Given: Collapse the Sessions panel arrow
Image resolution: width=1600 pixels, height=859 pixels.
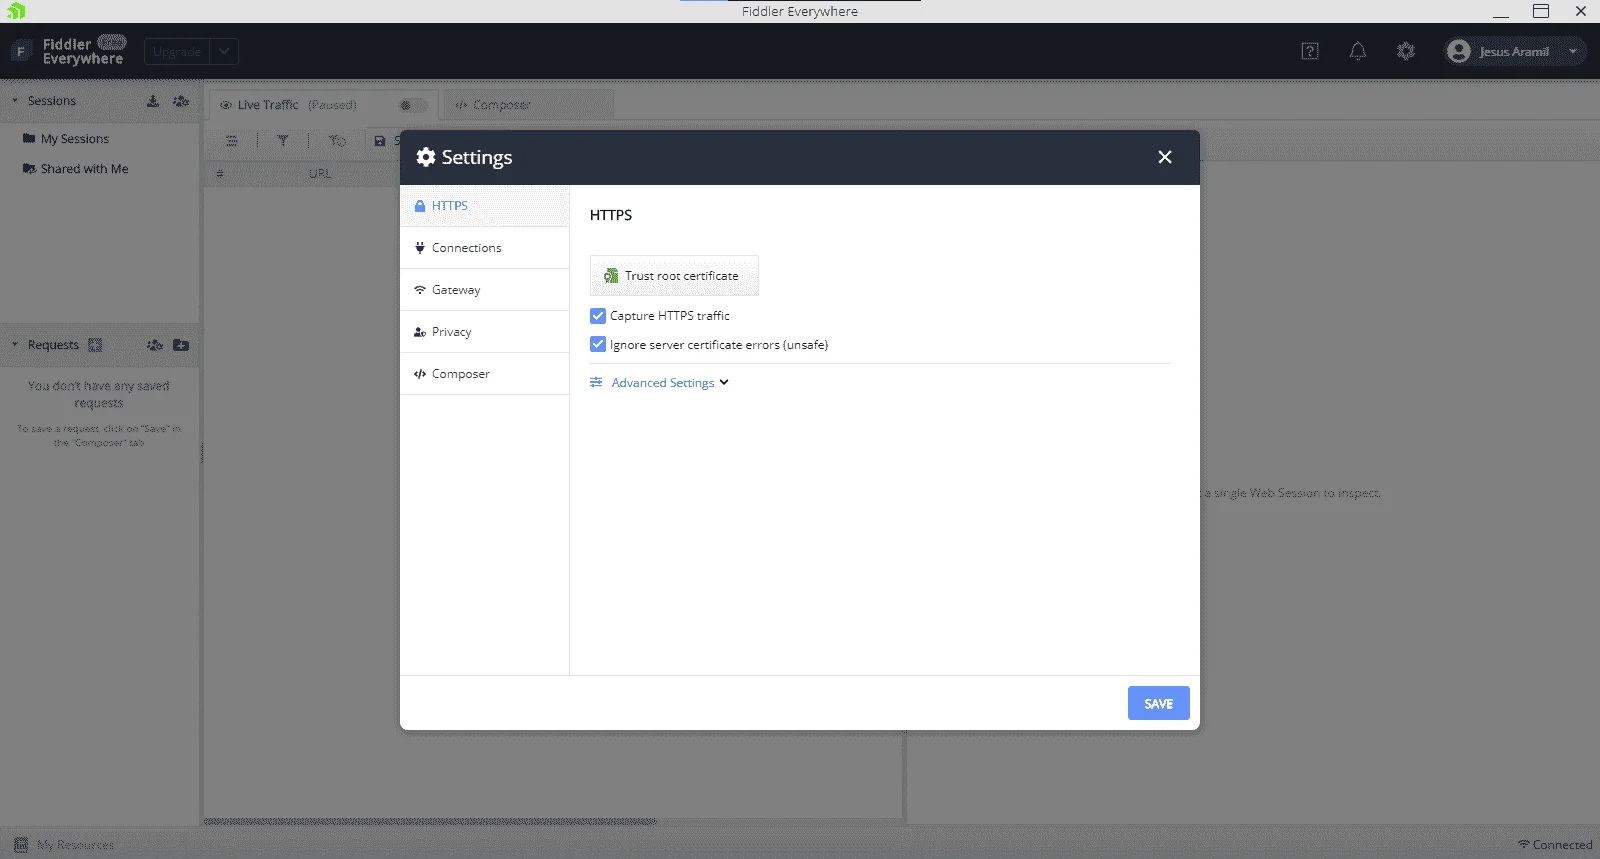Looking at the screenshot, I should [x=14, y=101].
